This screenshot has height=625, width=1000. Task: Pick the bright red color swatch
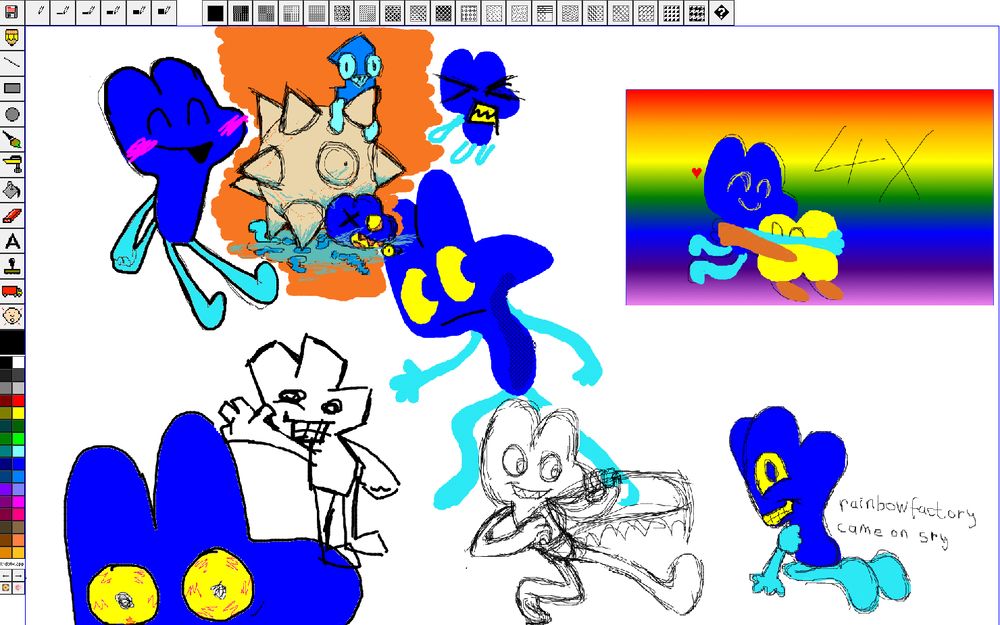tap(18, 401)
